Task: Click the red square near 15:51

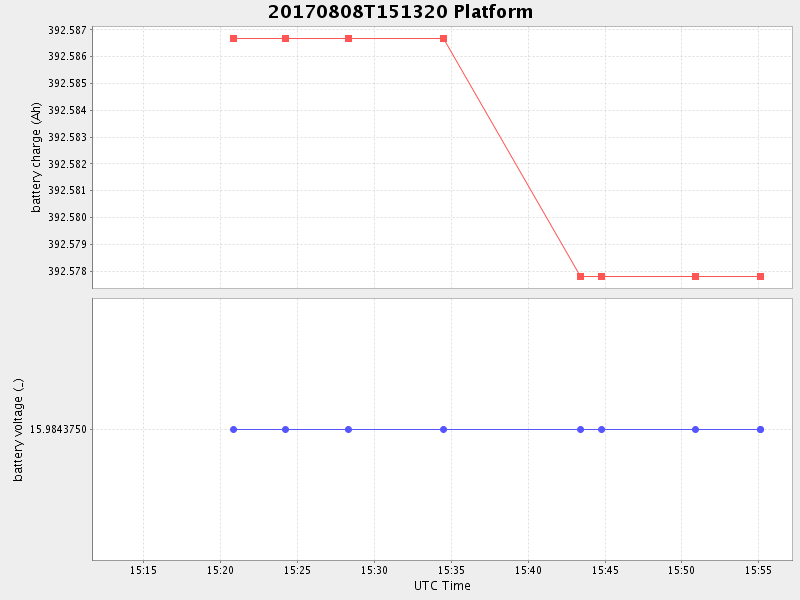Action: point(695,277)
